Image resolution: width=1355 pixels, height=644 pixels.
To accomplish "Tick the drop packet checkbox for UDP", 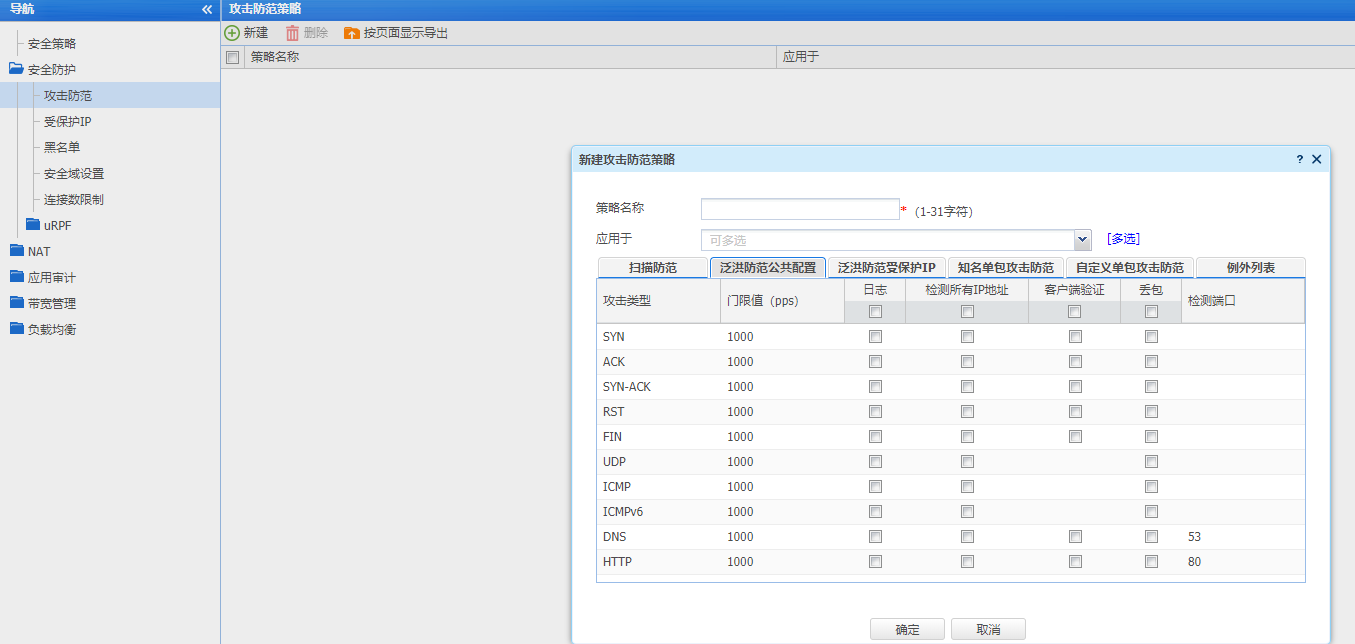I will tap(1151, 462).
